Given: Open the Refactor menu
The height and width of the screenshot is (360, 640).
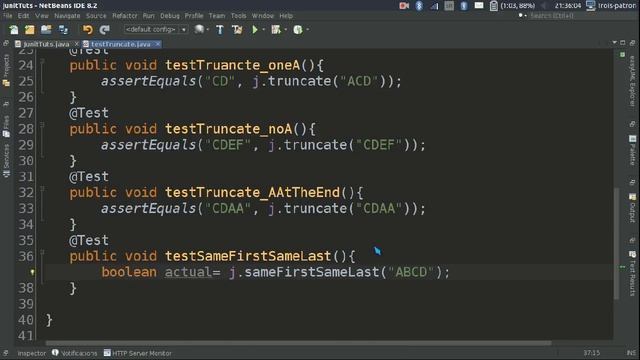Looking at the screenshot, I should (x=125, y=16).
